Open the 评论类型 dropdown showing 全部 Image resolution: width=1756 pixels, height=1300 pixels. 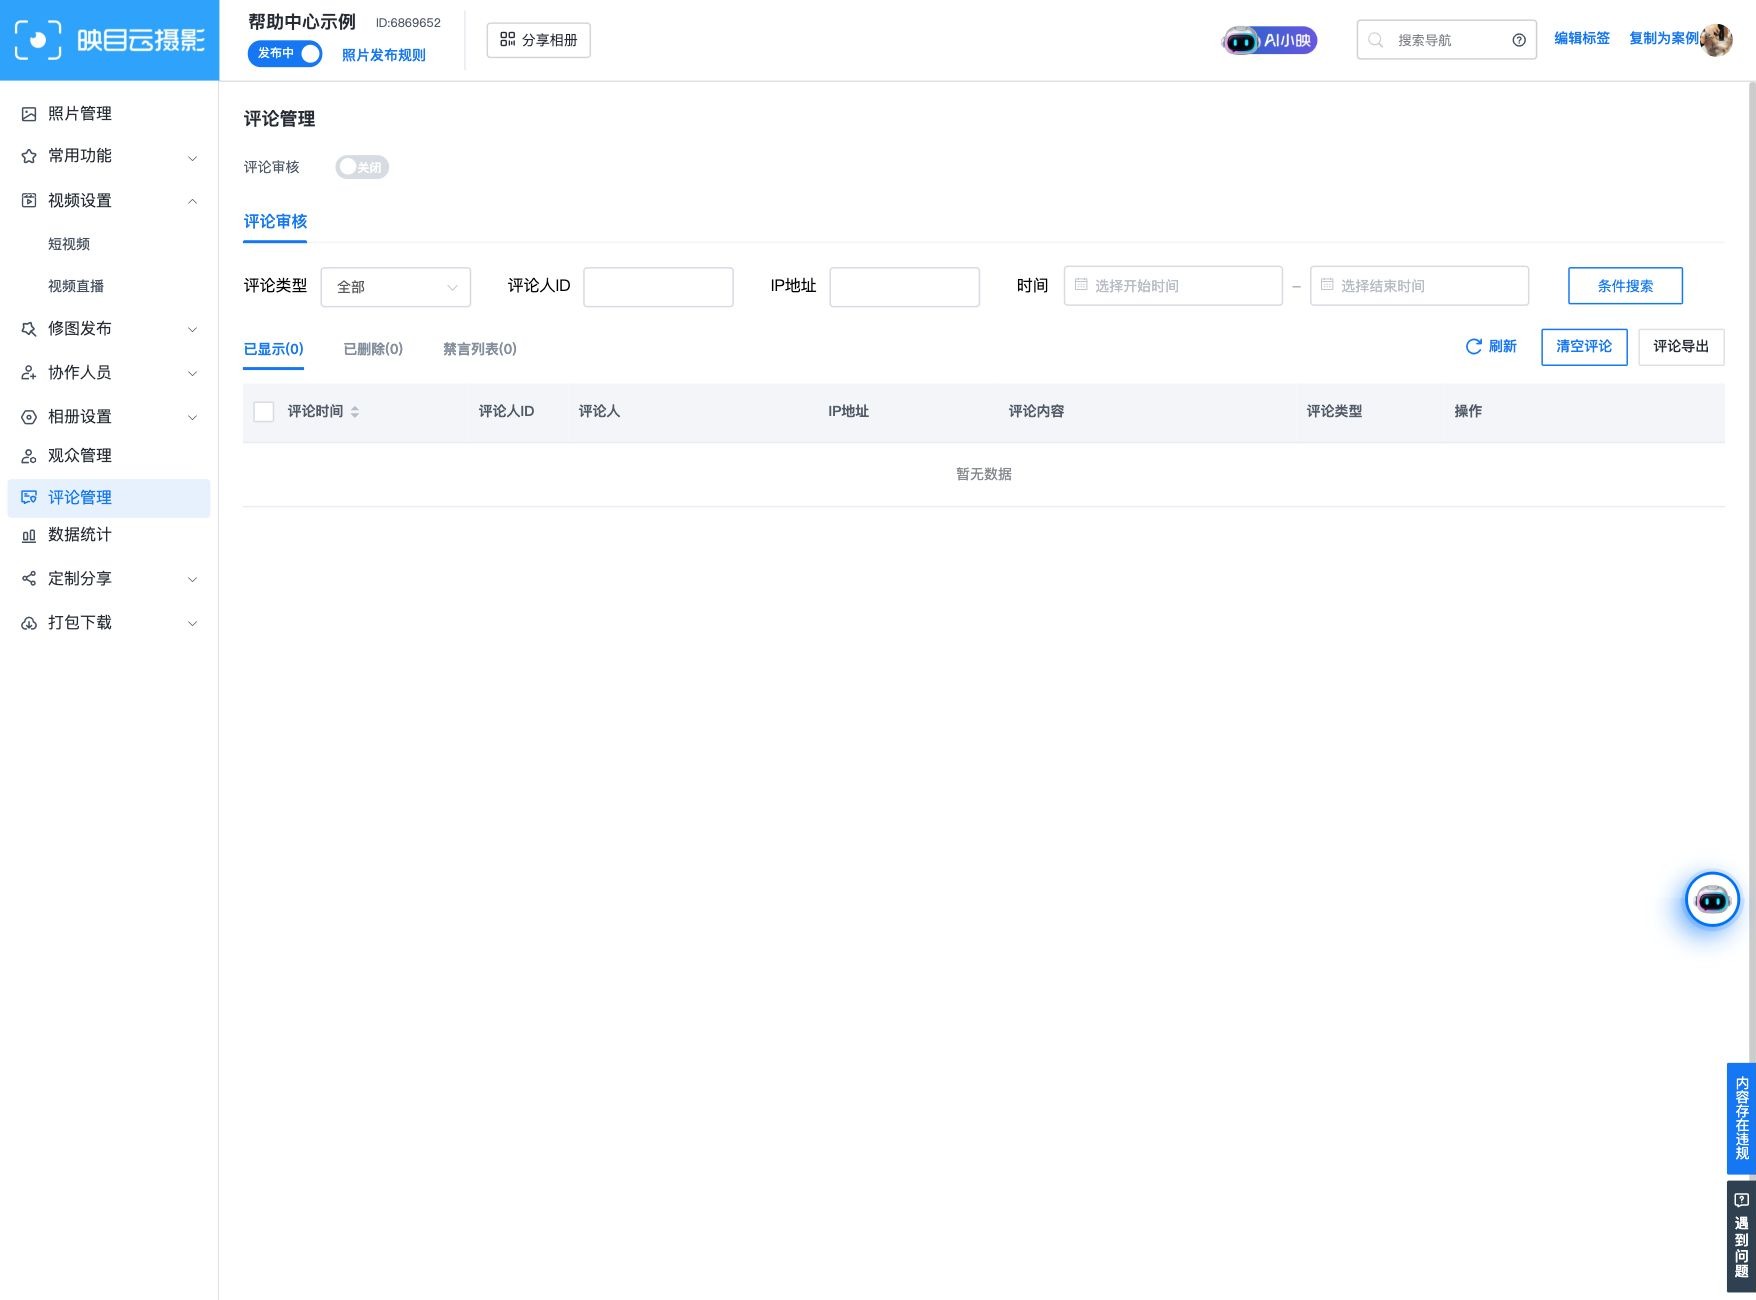[396, 287]
